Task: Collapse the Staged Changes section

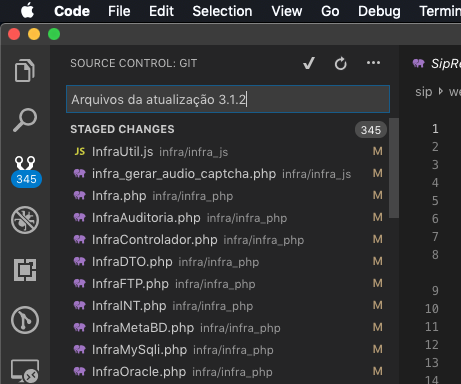Action: coord(122,129)
